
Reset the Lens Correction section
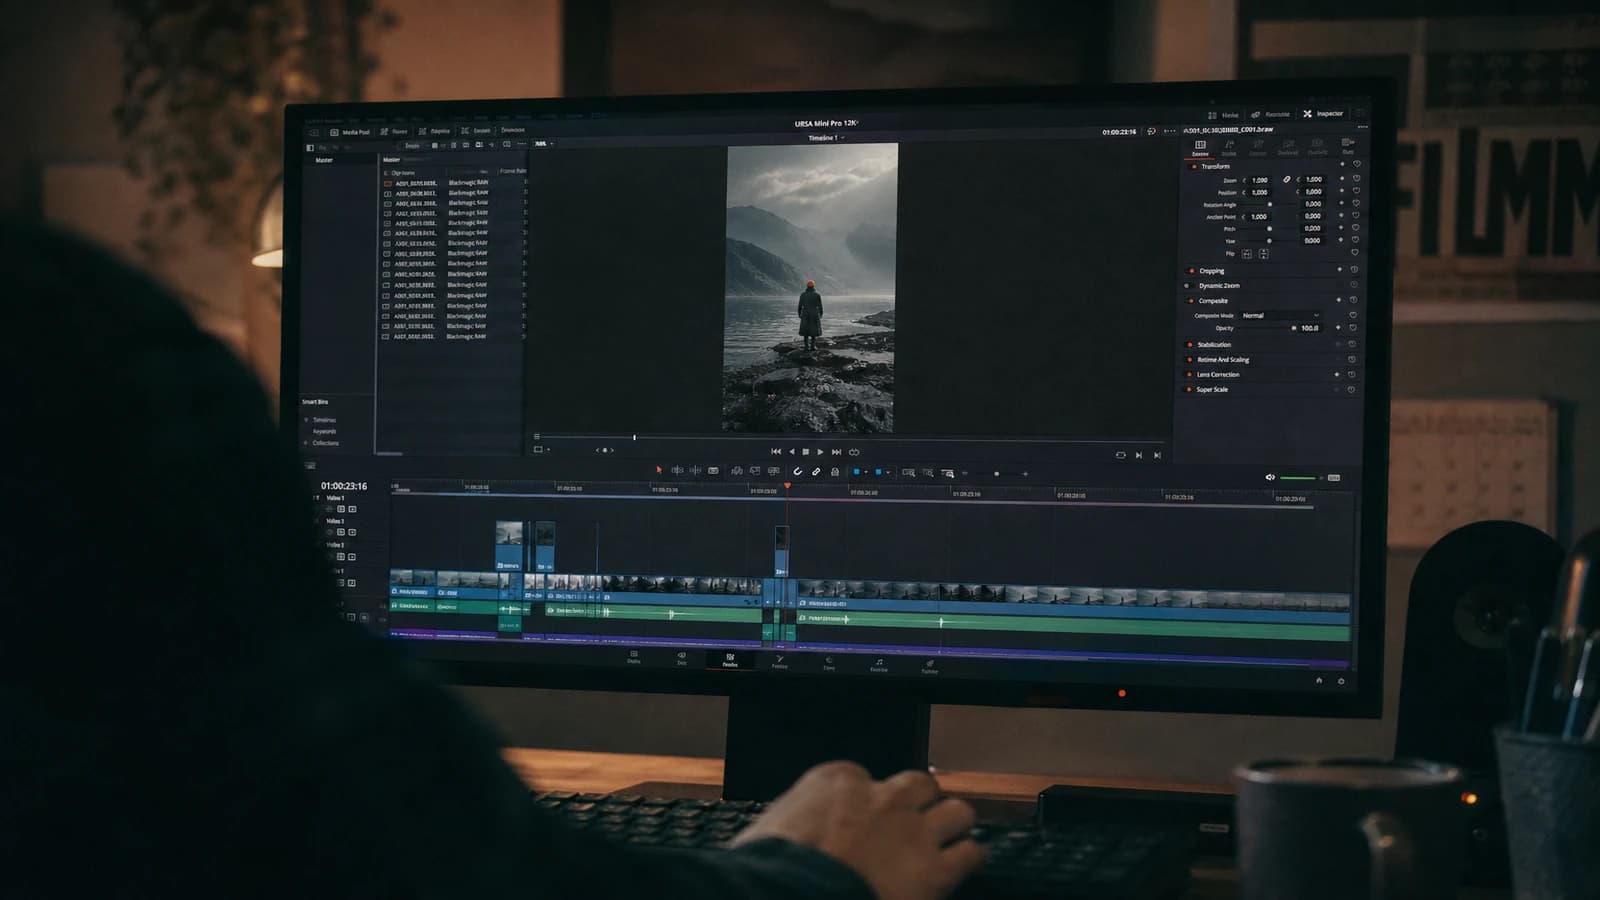1352,375
